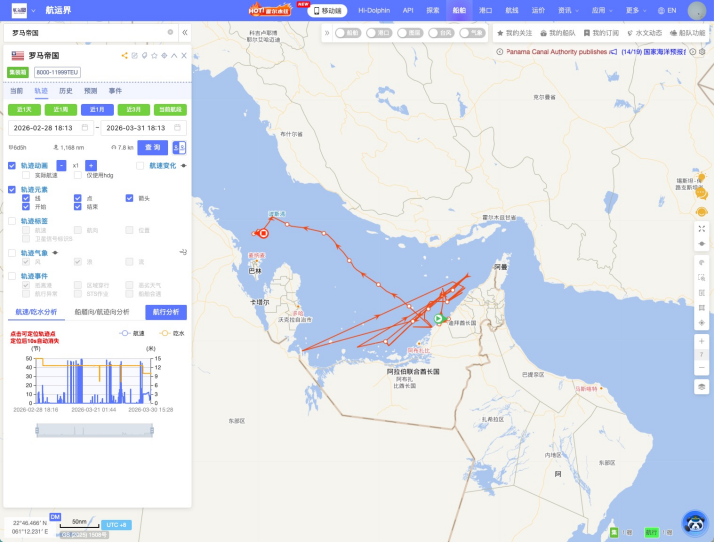Screen dimensions: 714x542
Task: Uncheck the 箭头 track element checkbox
Action: coord(129,198)
